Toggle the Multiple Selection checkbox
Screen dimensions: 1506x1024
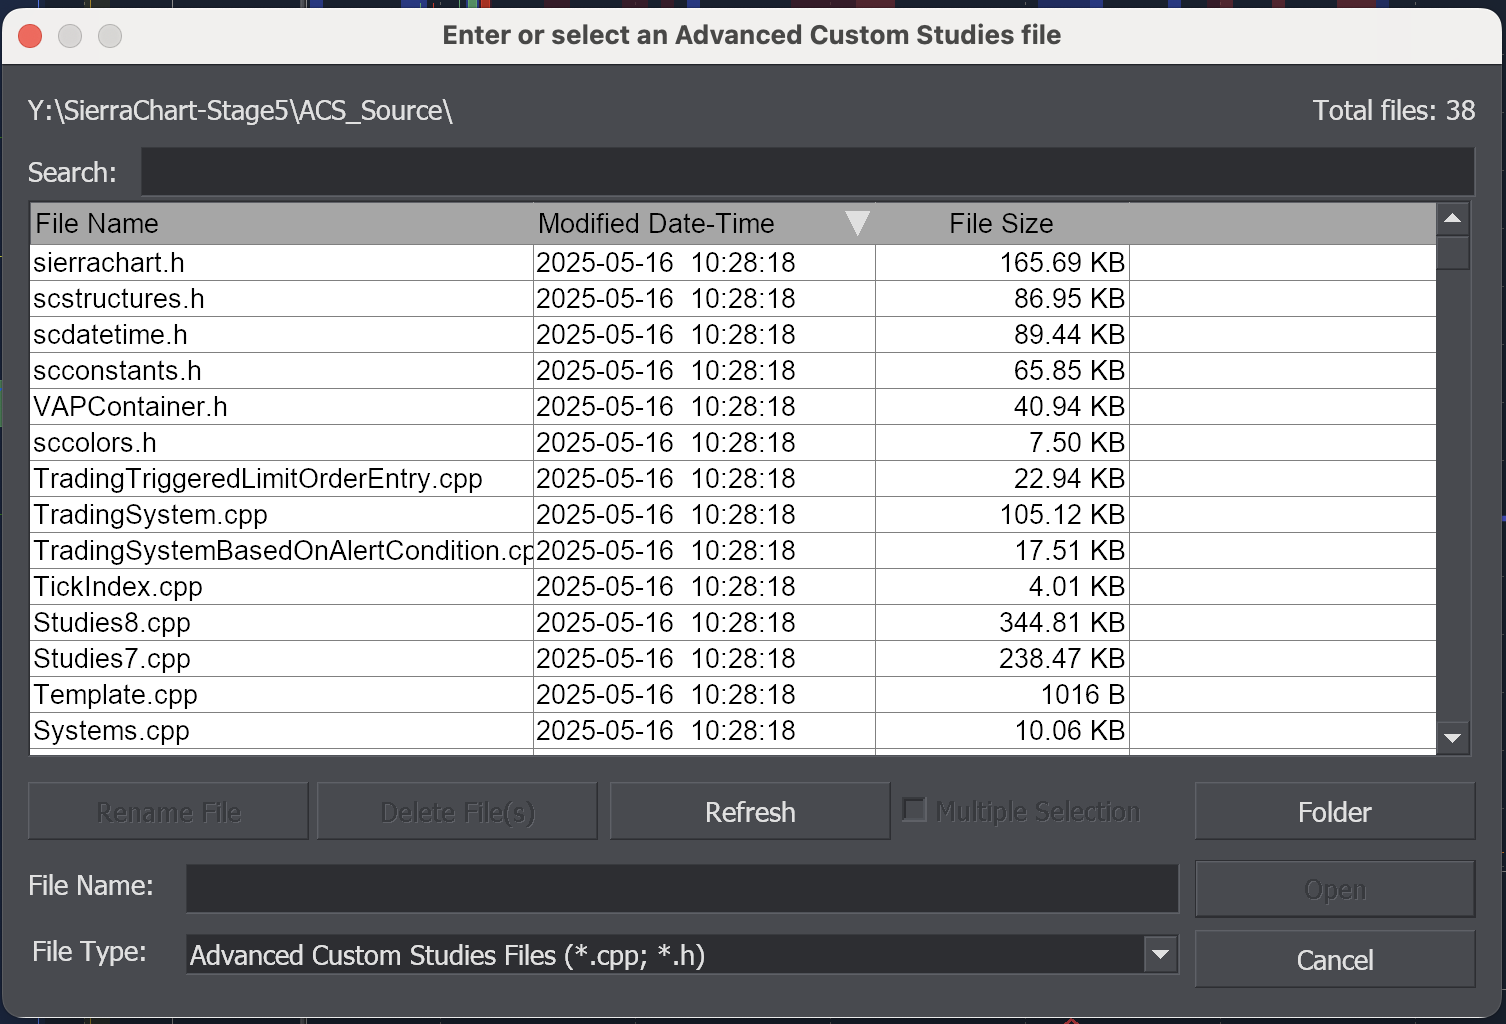pos(914,810)
